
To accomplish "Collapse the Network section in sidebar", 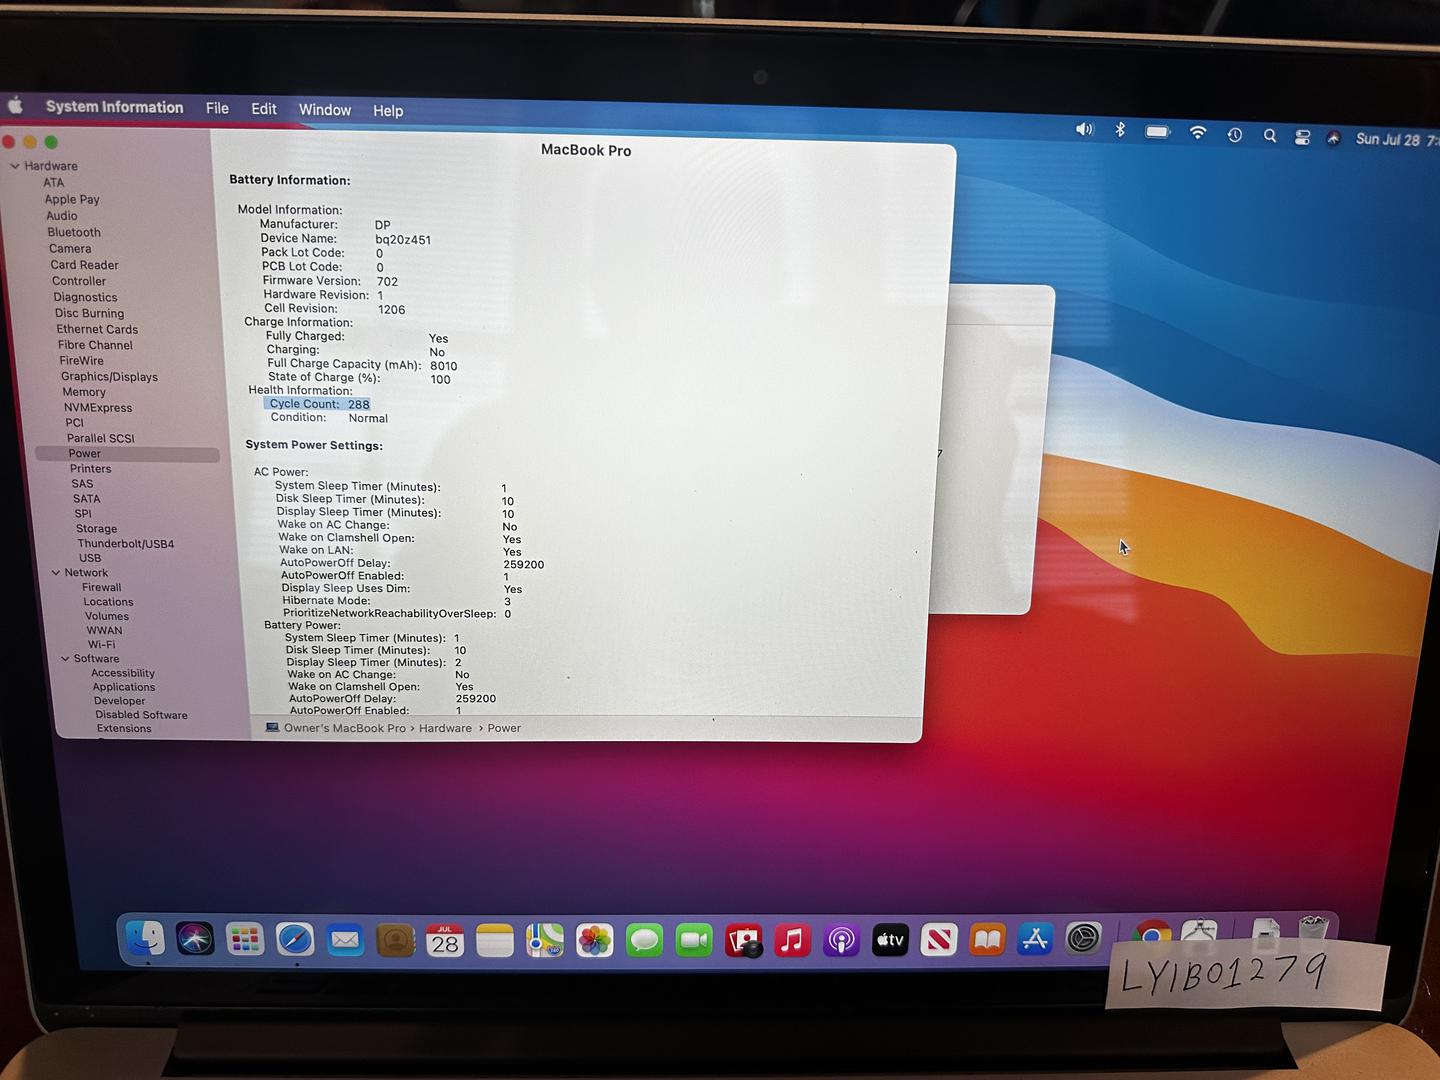I will click(56, 573).
